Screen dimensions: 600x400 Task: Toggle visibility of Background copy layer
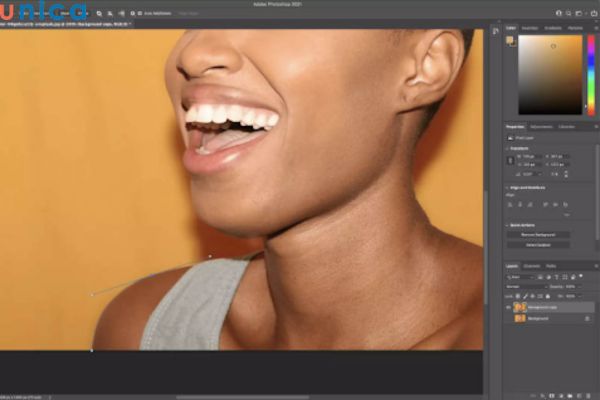pos(508,306)
